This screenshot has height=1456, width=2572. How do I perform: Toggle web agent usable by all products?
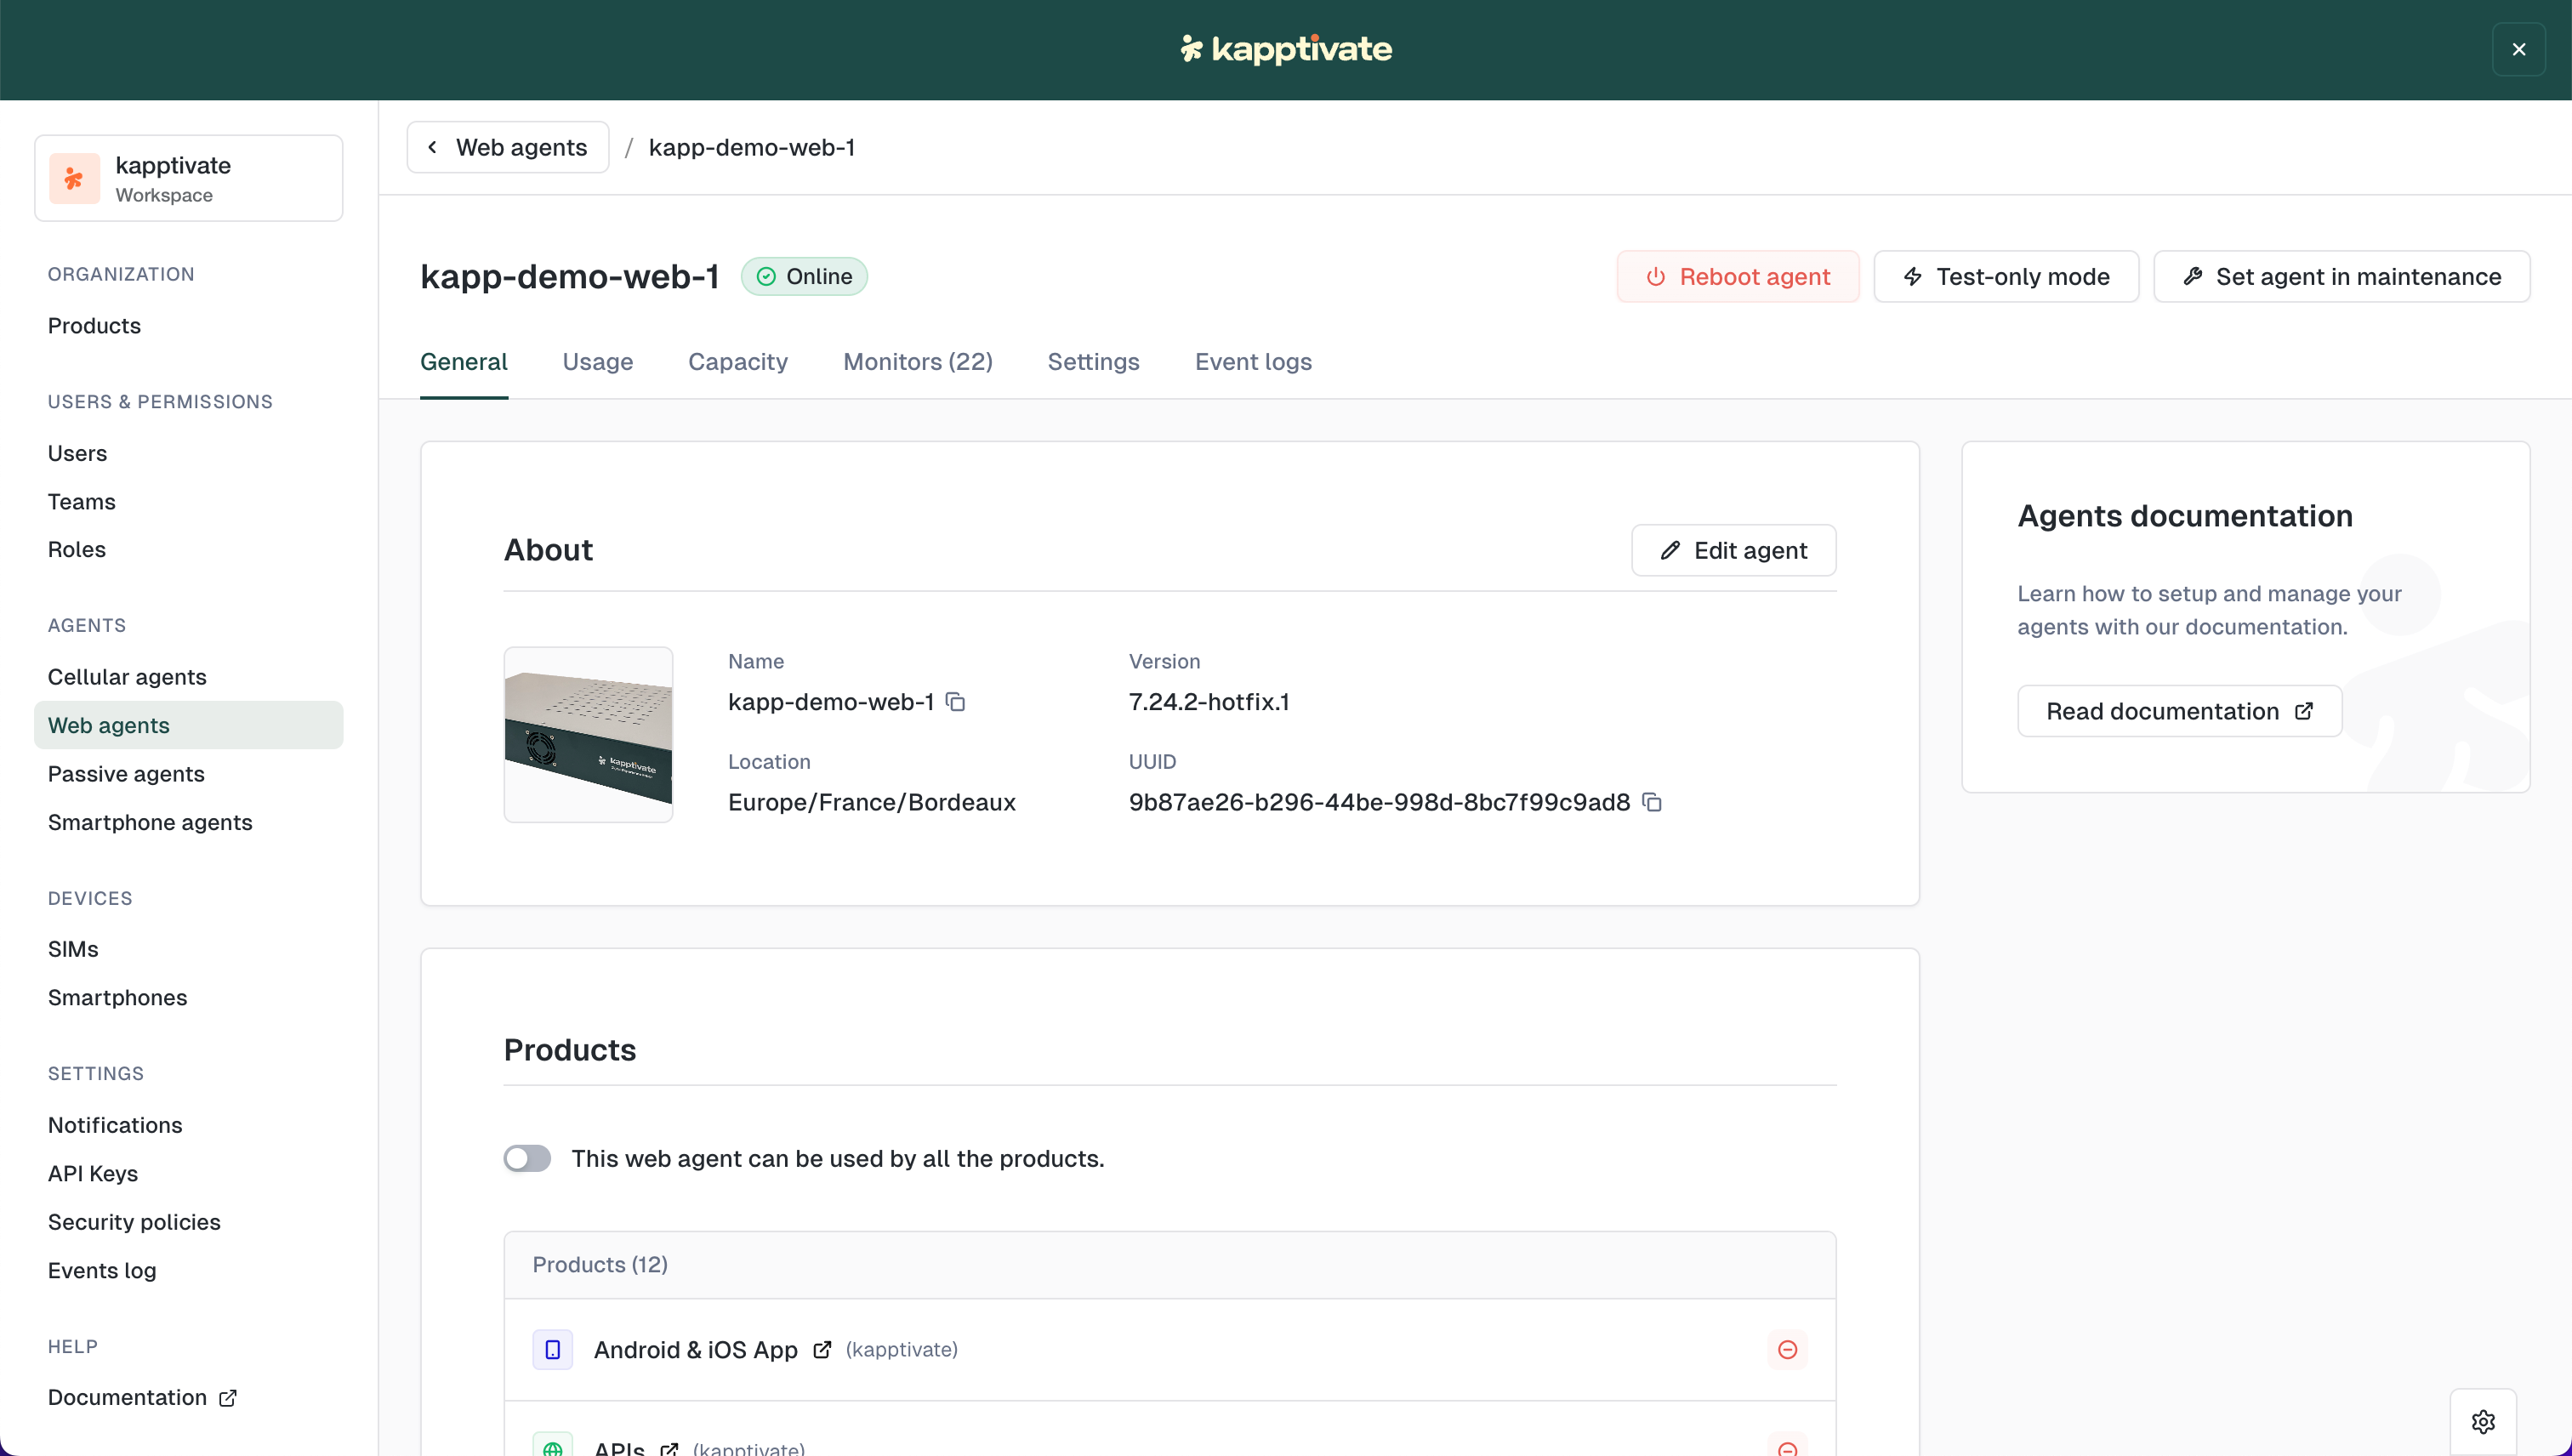tap(527, 1158)
